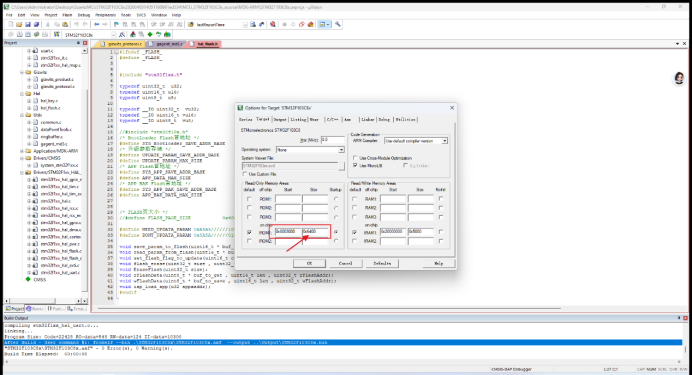Click the Help button in dialog

(x=438, y=263)
